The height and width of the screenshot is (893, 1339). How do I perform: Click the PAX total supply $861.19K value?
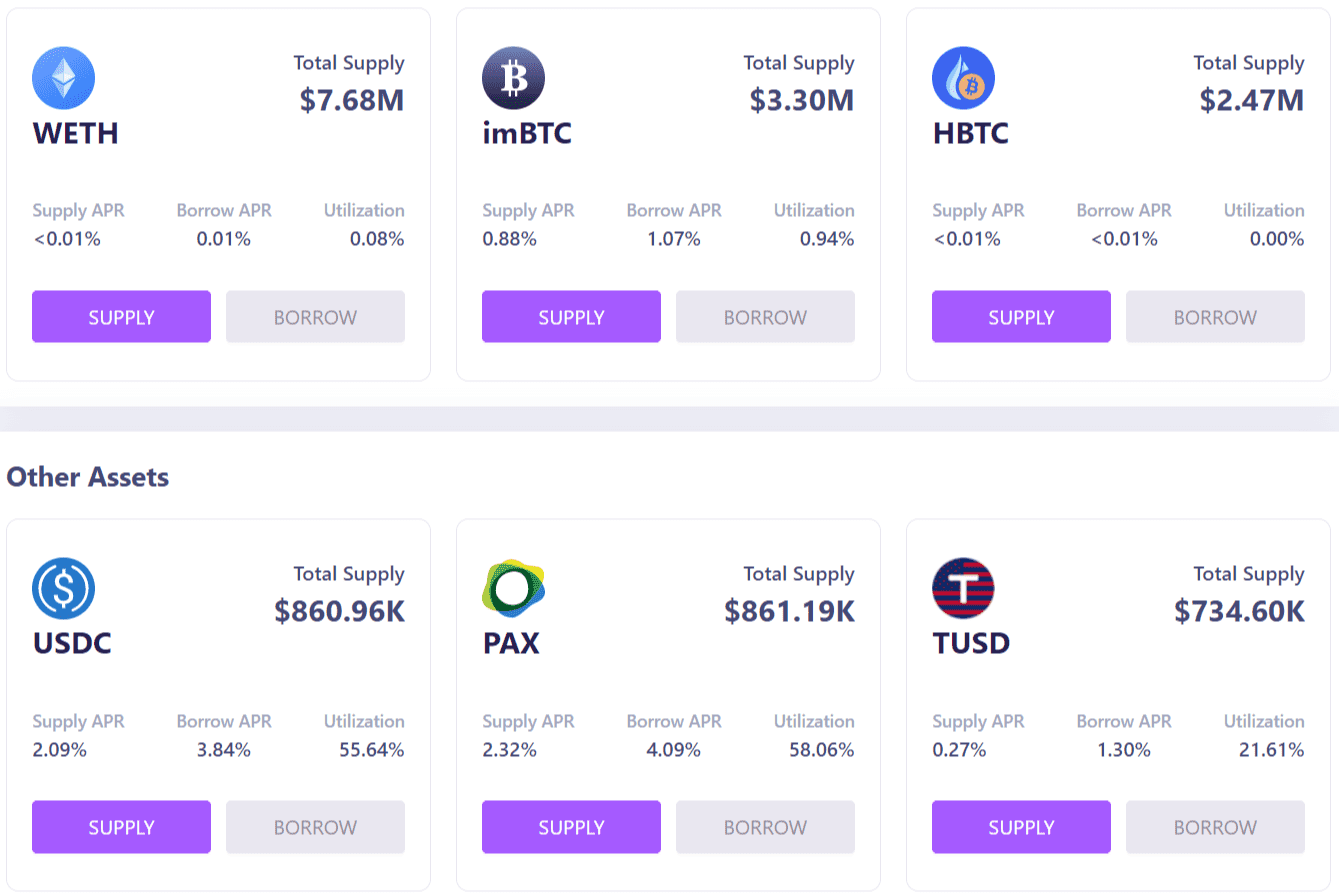coord(789,611)
